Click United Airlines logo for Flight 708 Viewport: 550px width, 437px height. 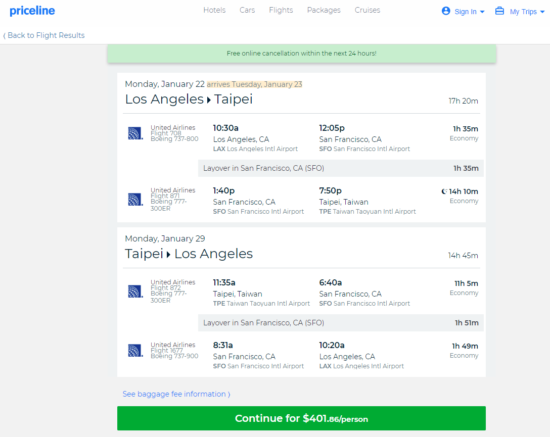(x=135, y=133)
